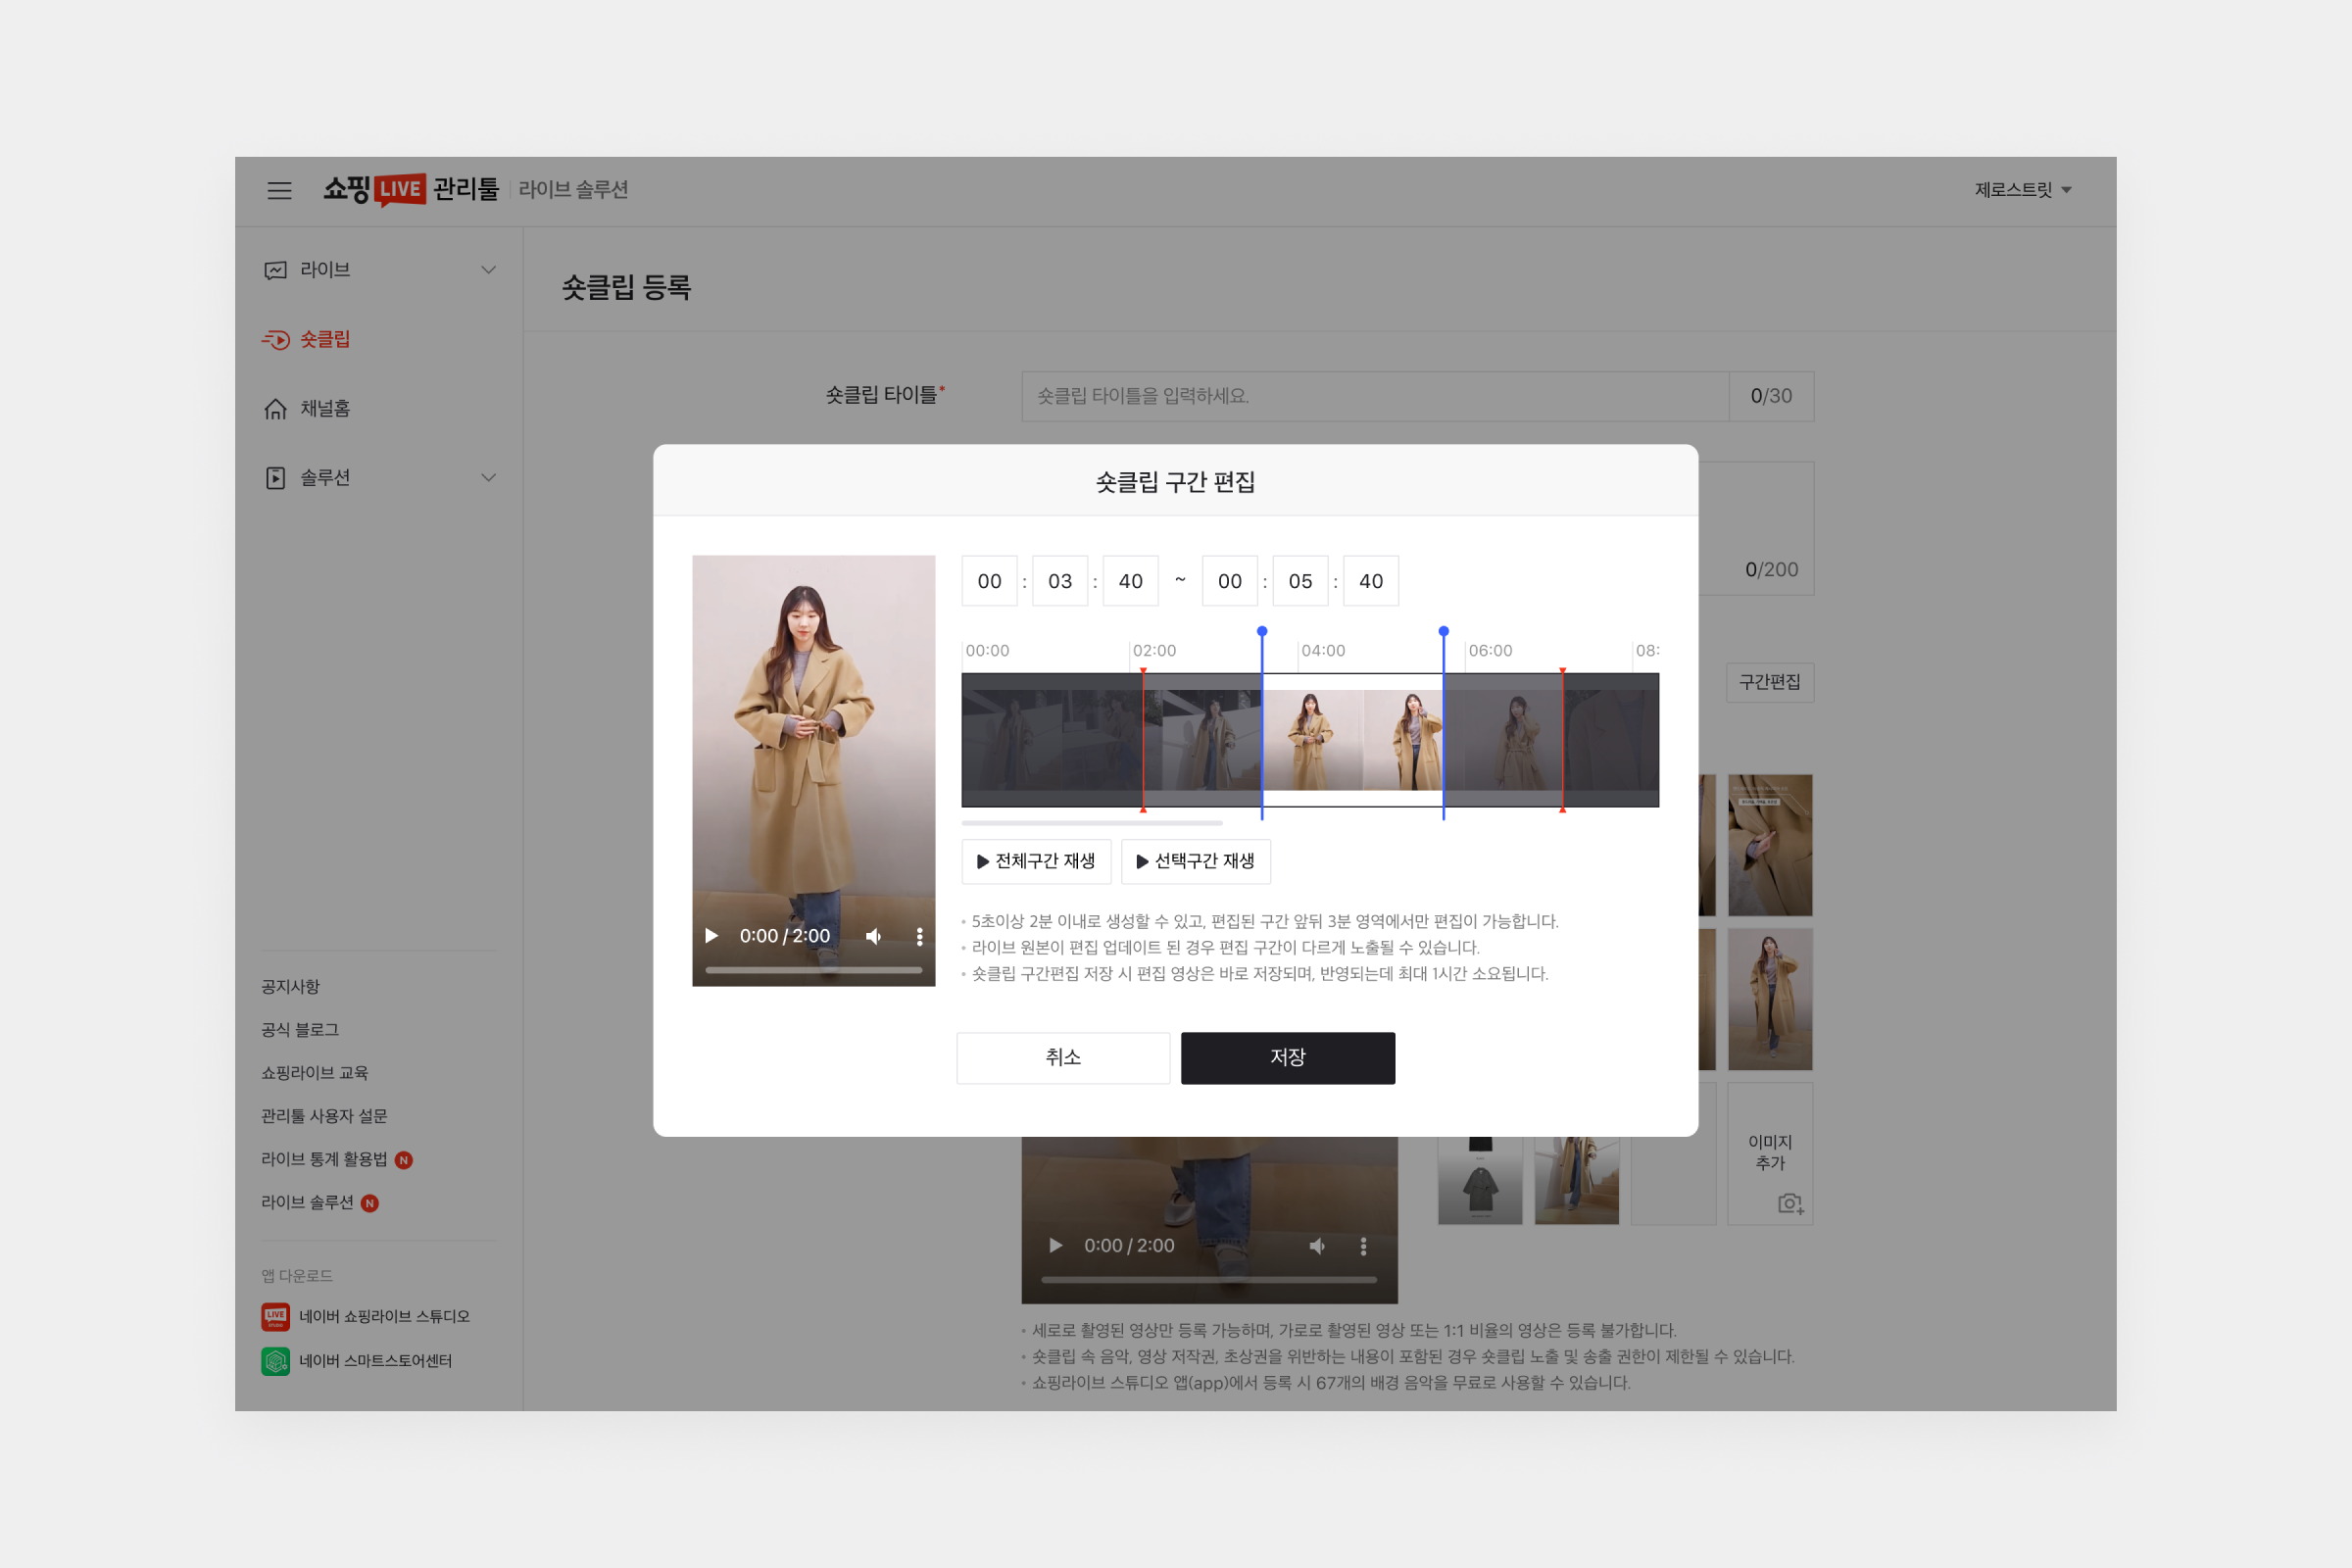Open the 제로스트릿 account dropdown

point(2022,190)
